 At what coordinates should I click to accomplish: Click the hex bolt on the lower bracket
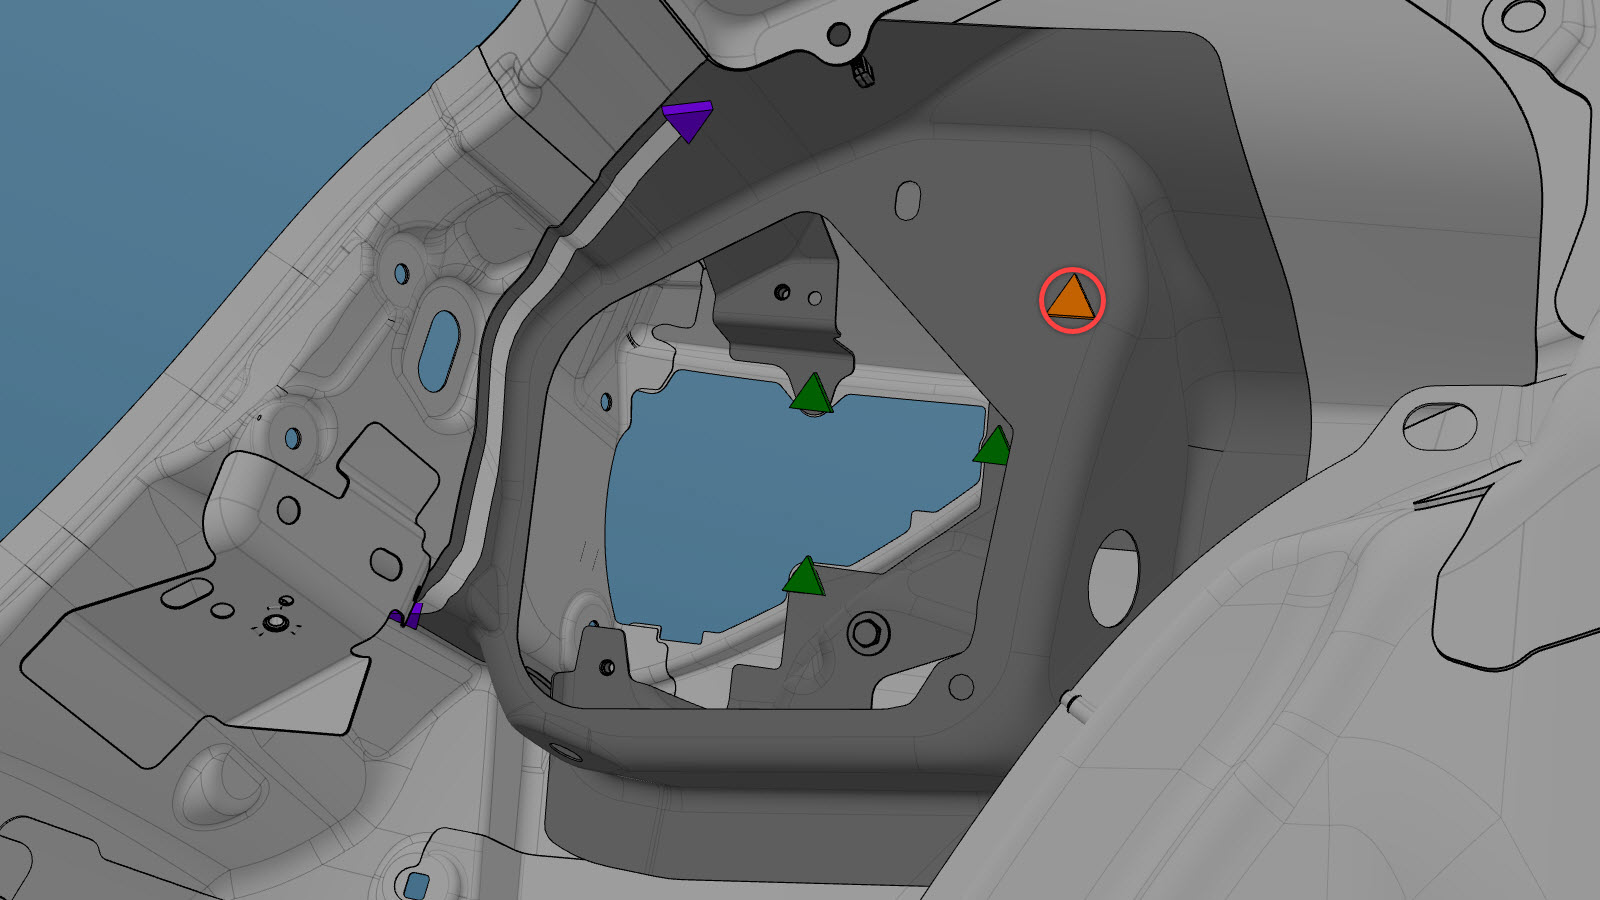click(867, 633)
